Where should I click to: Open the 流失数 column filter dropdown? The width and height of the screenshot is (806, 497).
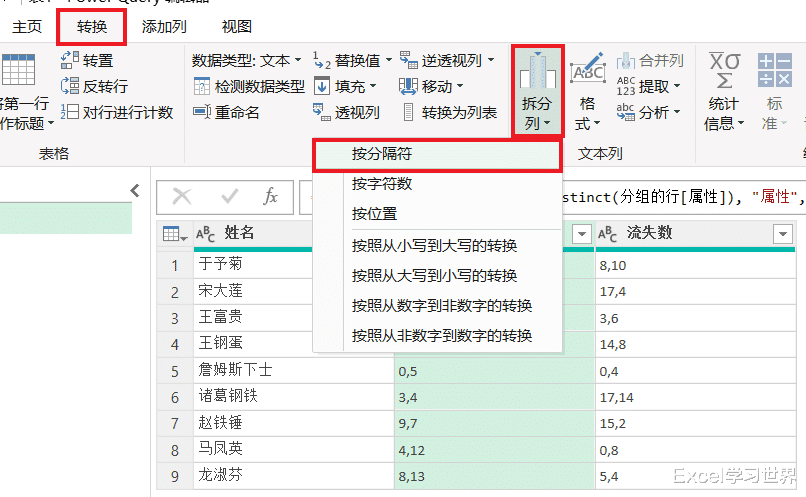coord(782,234)
